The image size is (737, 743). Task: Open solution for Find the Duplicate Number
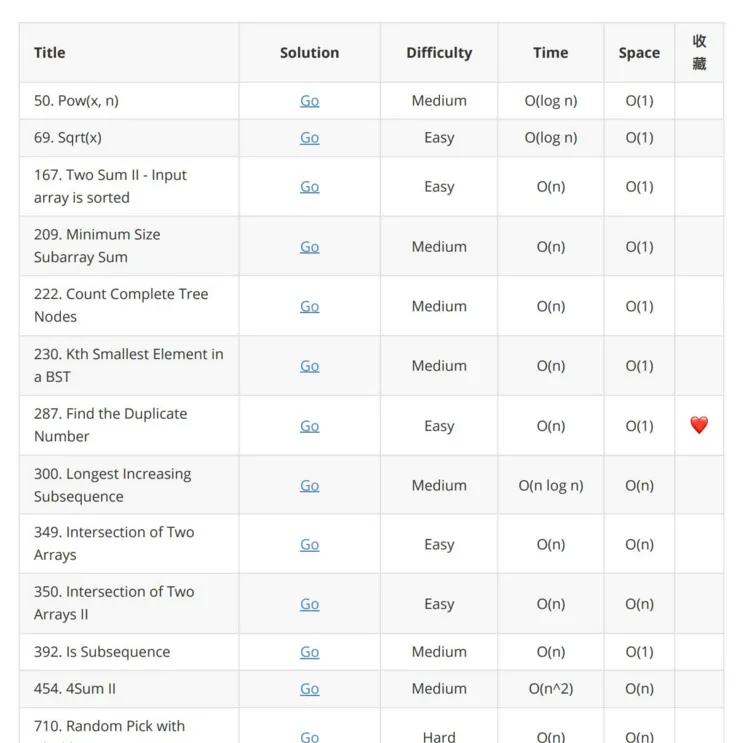tap(310, 426)
